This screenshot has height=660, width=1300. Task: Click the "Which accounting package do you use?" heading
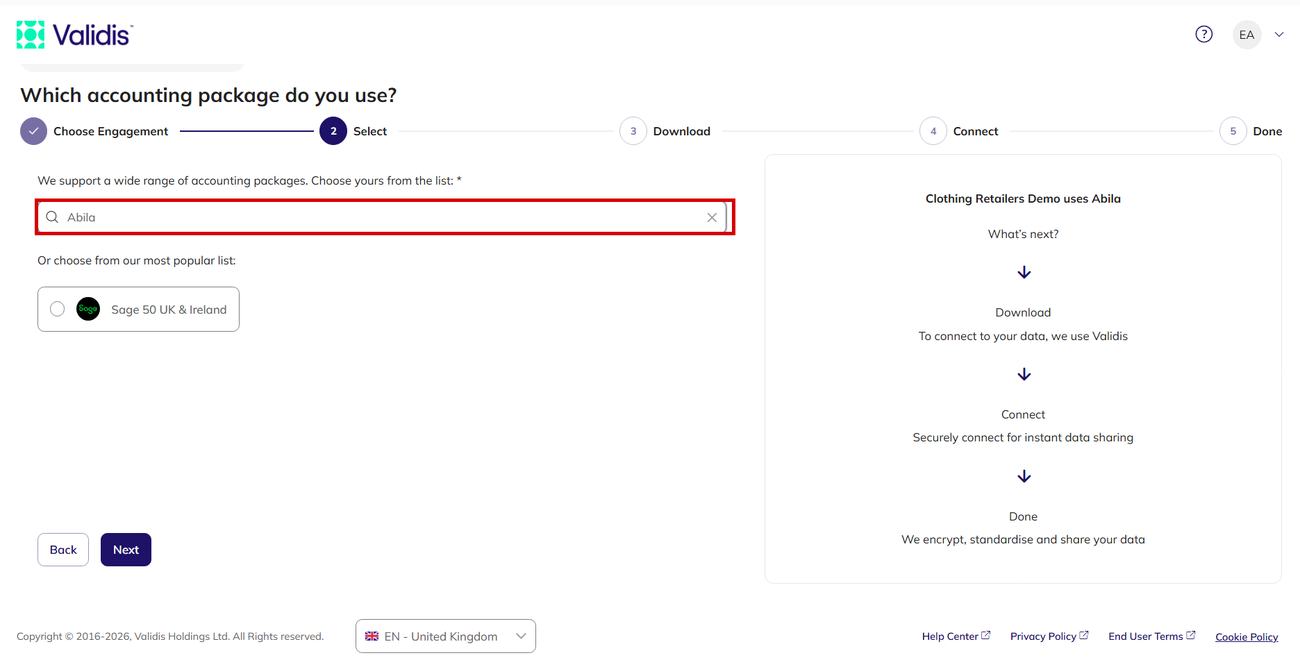click(x=208, y=95)
